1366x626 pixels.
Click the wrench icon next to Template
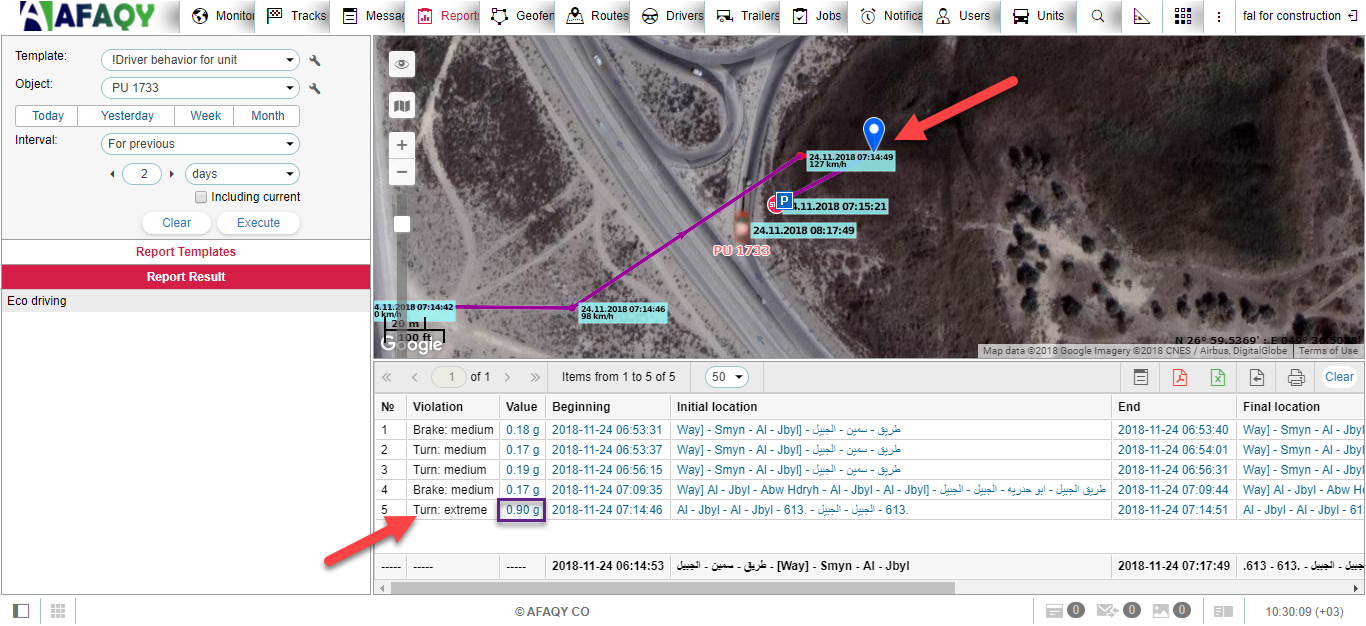pyautogui.click(x=315, y=61)
